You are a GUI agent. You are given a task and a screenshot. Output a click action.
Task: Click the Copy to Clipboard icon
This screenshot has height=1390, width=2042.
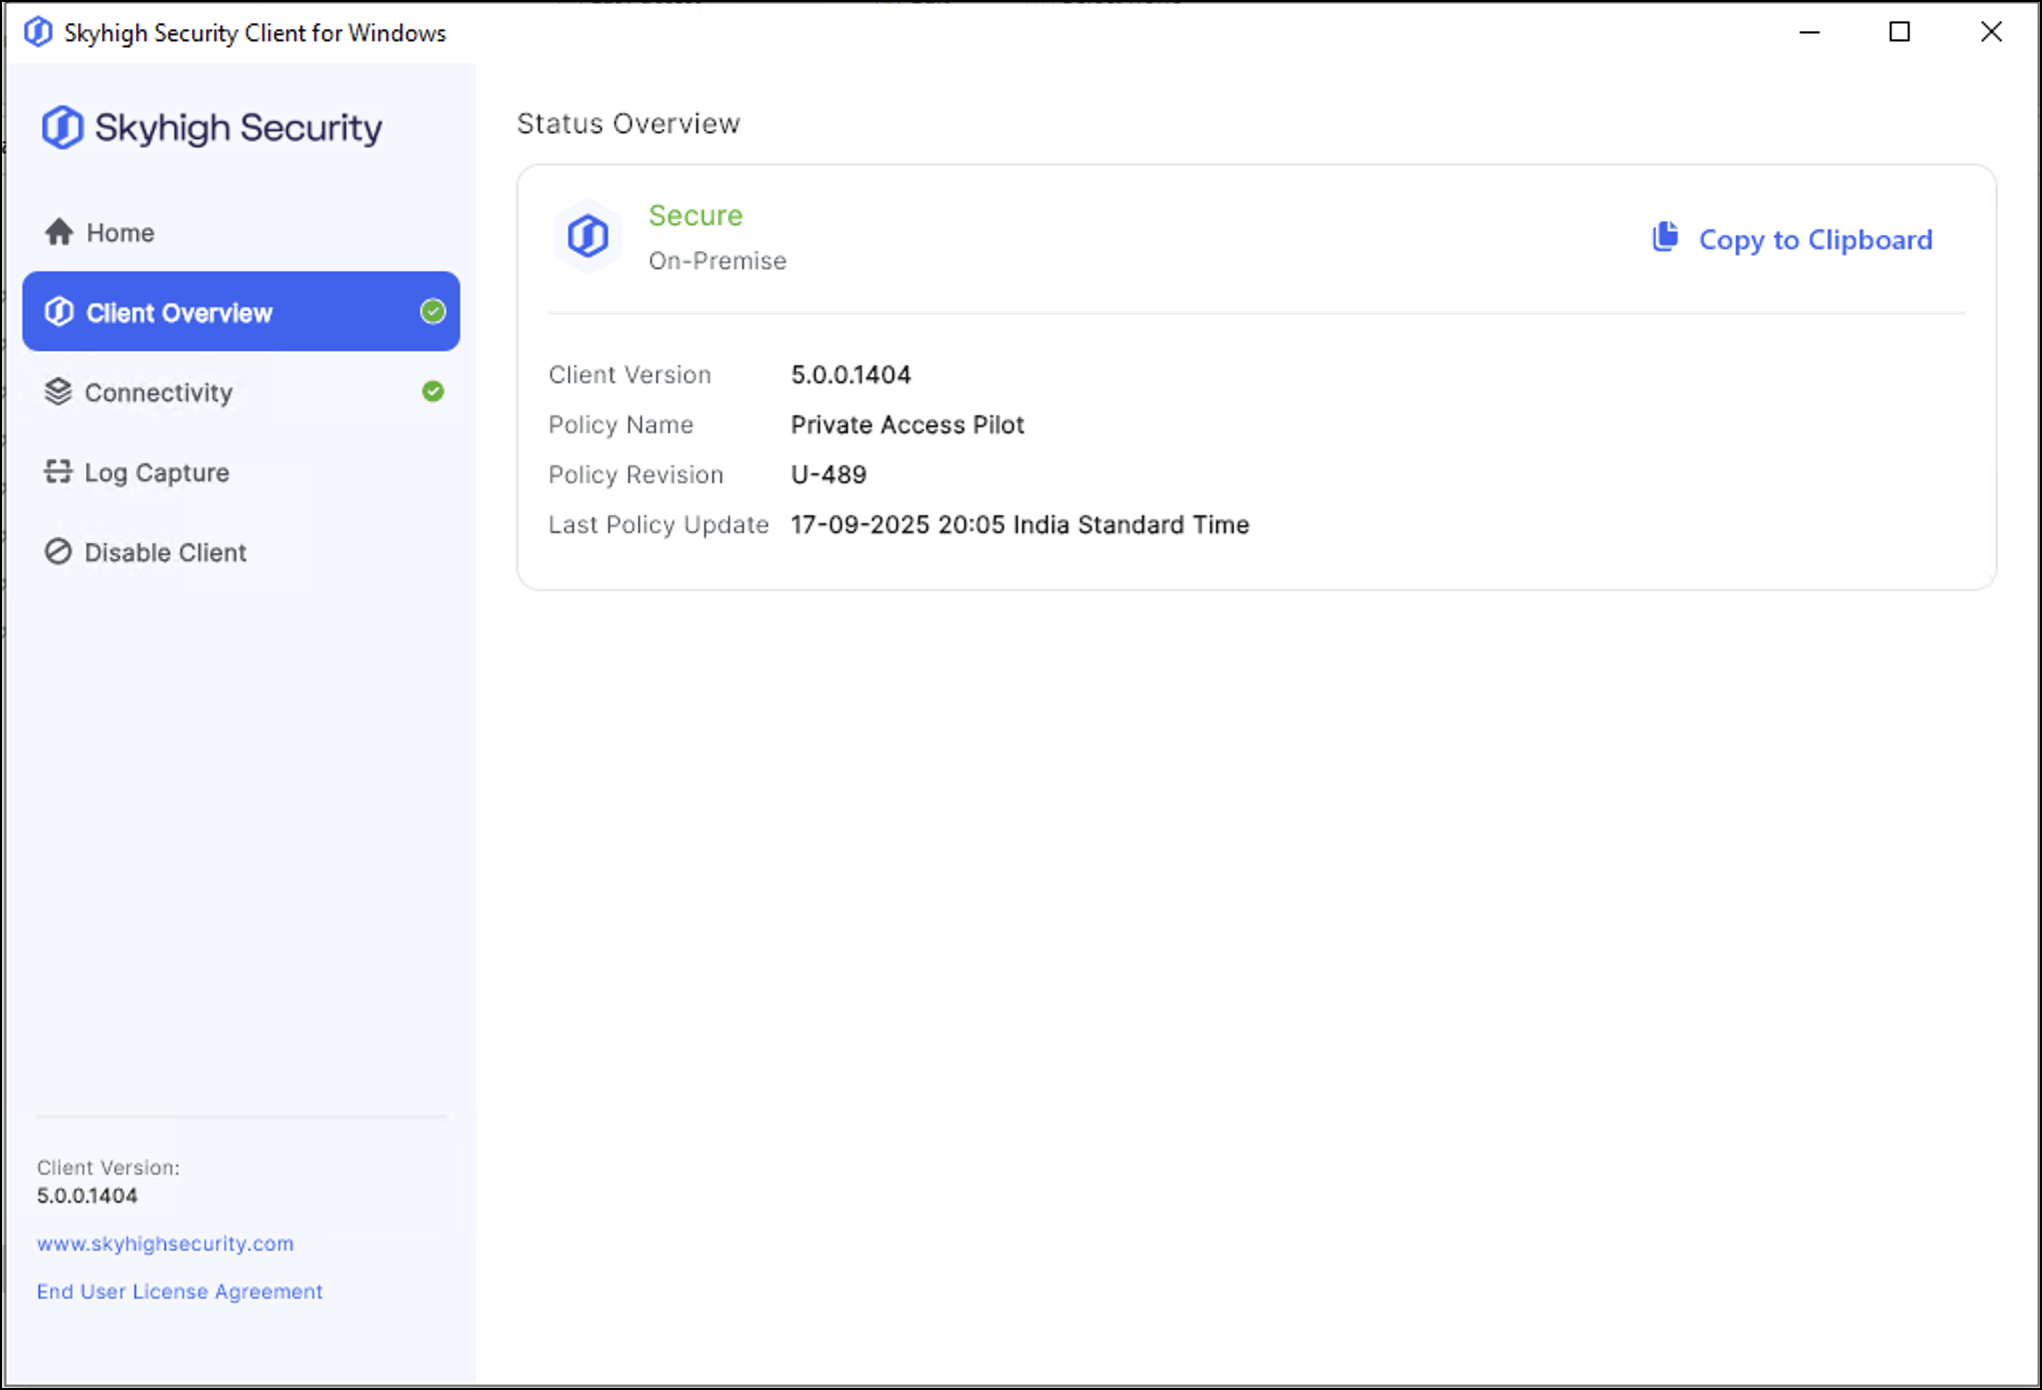[1665, 238]
